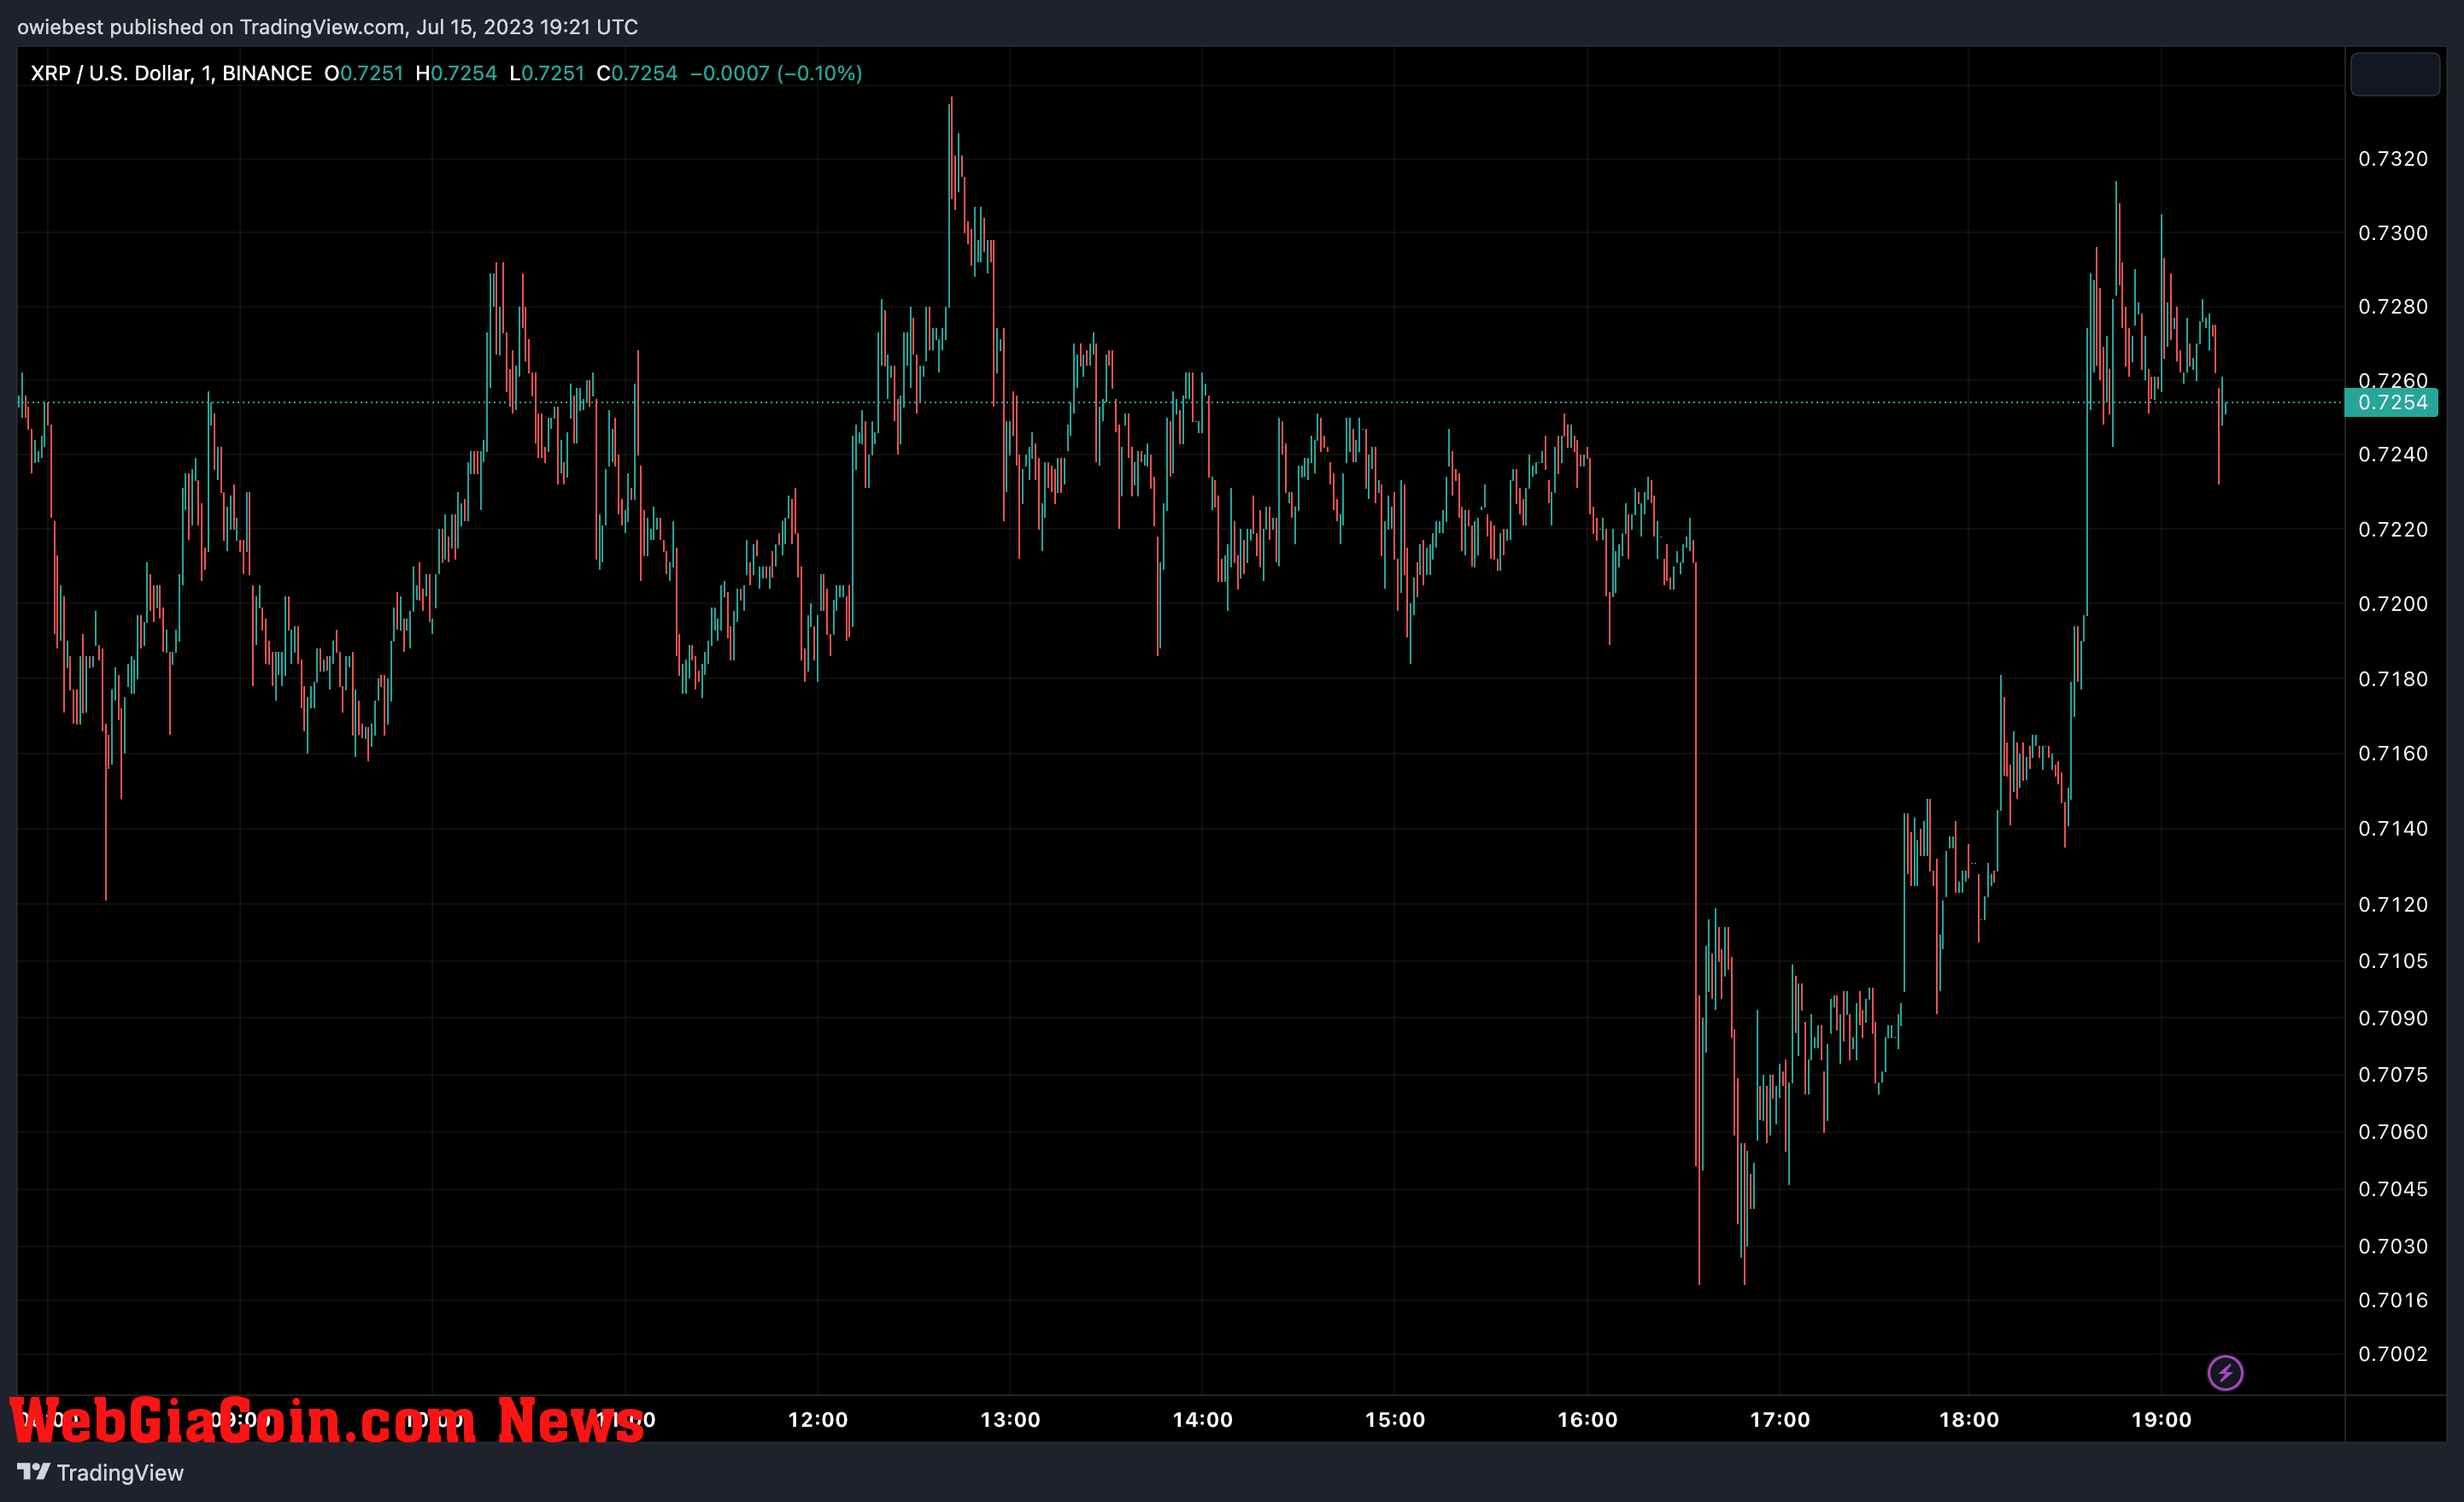Click the 12:00 time axis label
Viewport: 2464px width, 1502px height.
point(818,1419)
